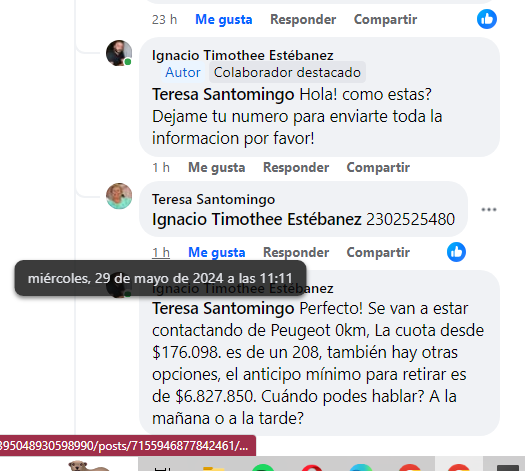Toggle Me gusta on the 23 h comment
This screenshot has height=471, width=525.
pyautogui.click(x=224, y=19)
